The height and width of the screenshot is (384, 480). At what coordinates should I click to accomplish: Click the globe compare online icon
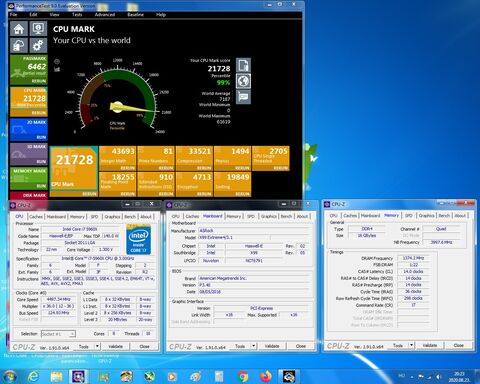243,81
